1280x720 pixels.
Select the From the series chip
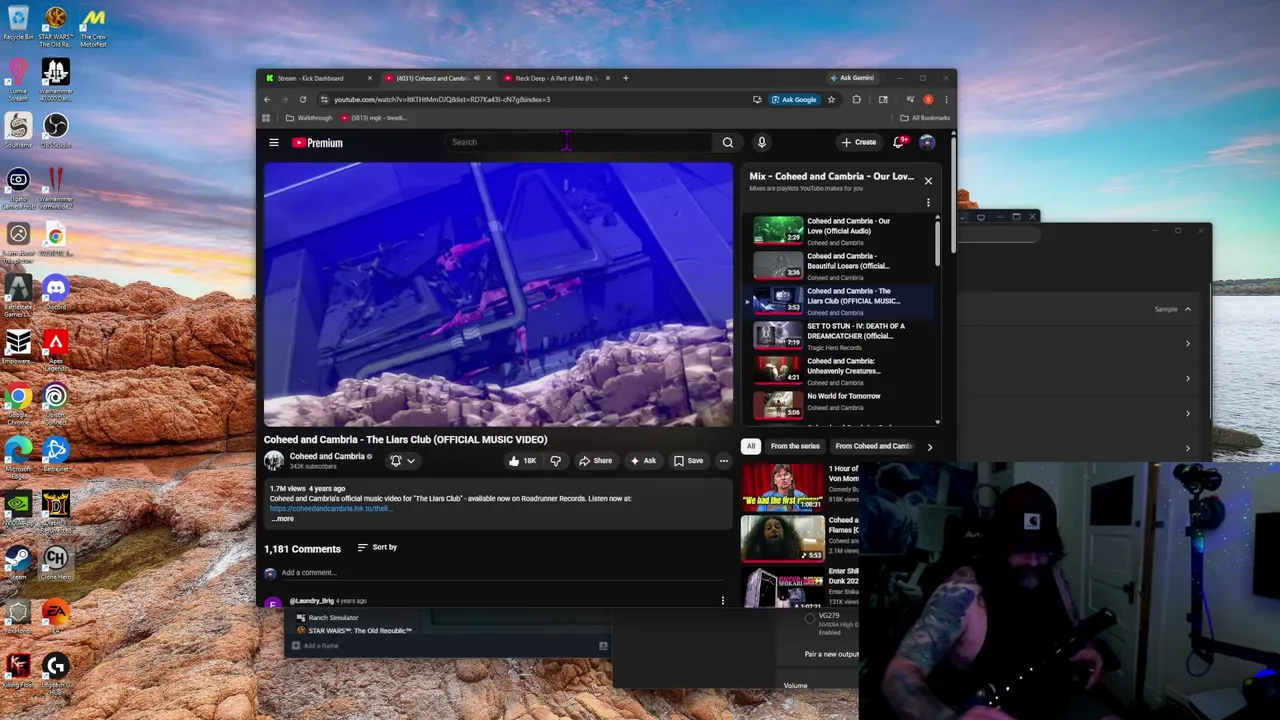tap(795, 446)
